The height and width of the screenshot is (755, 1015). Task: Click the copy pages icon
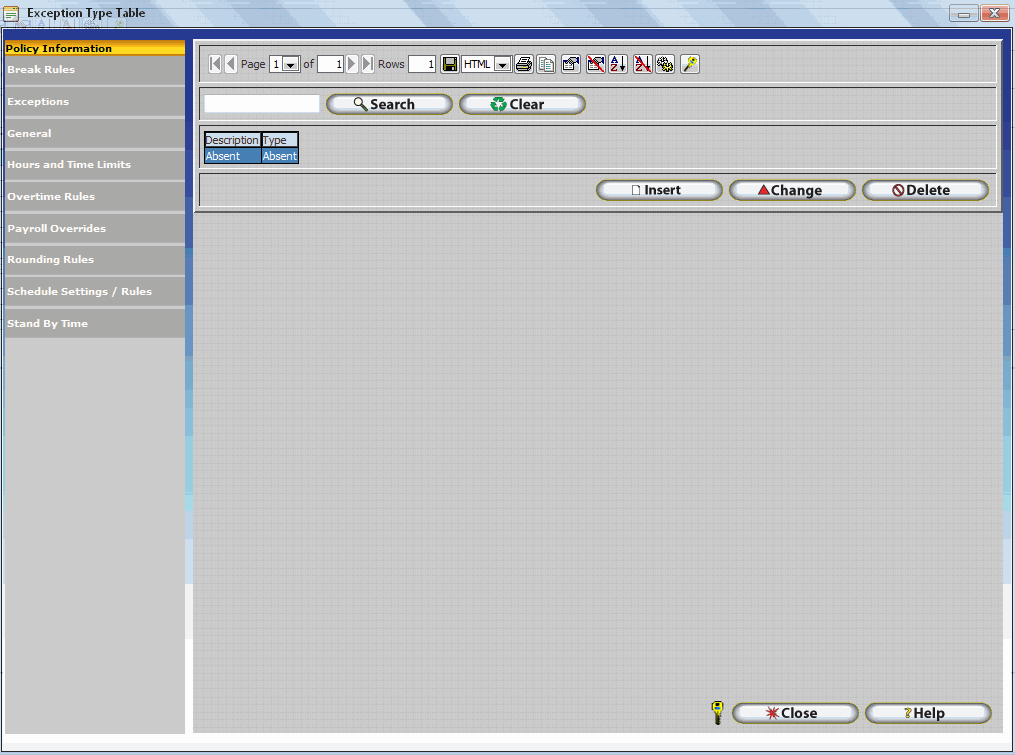546,64
